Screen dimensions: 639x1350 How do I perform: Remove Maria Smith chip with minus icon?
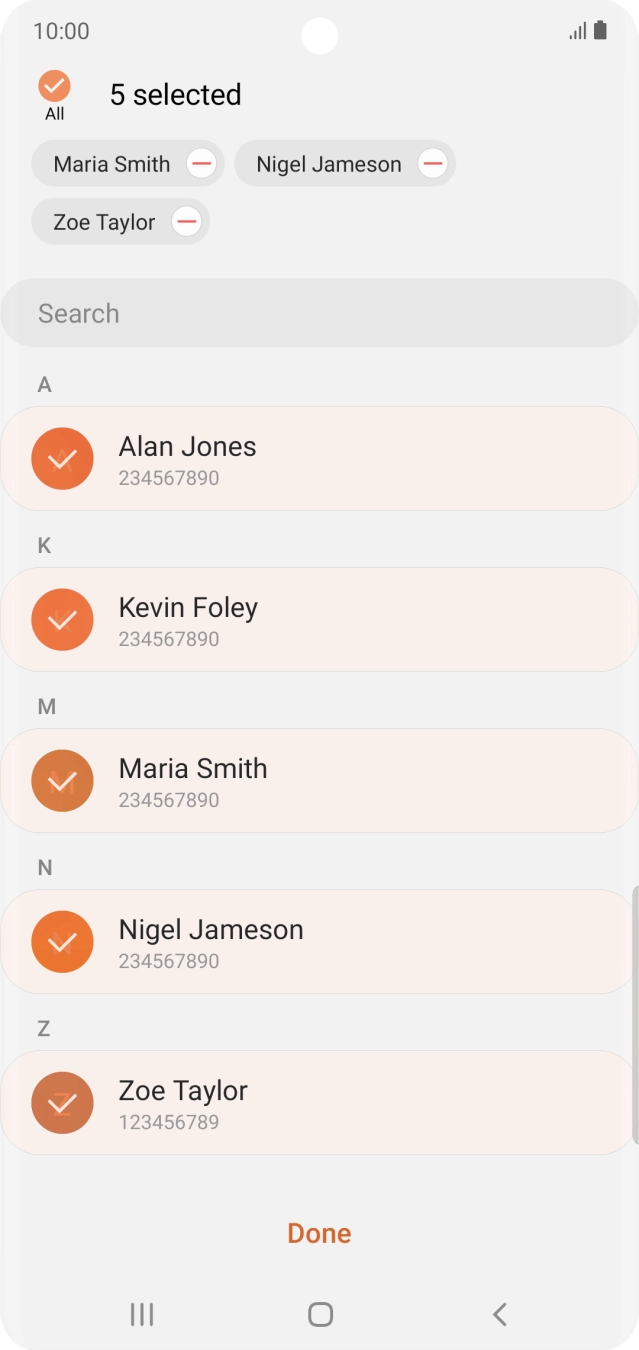tap(201, 164)
